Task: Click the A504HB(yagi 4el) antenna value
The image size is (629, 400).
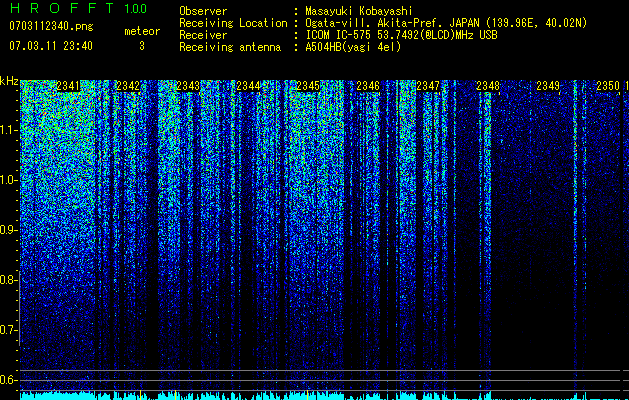Action: click(x=353, y=47)
